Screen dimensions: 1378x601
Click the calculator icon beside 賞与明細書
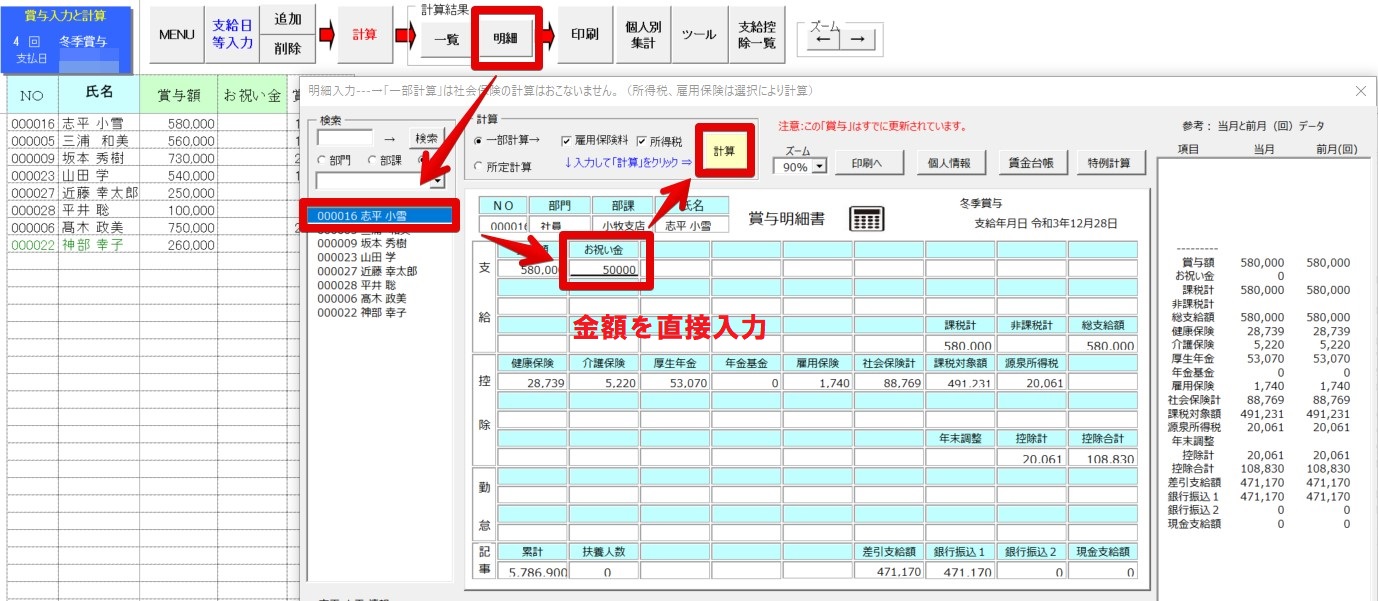[x=866, y=218]
